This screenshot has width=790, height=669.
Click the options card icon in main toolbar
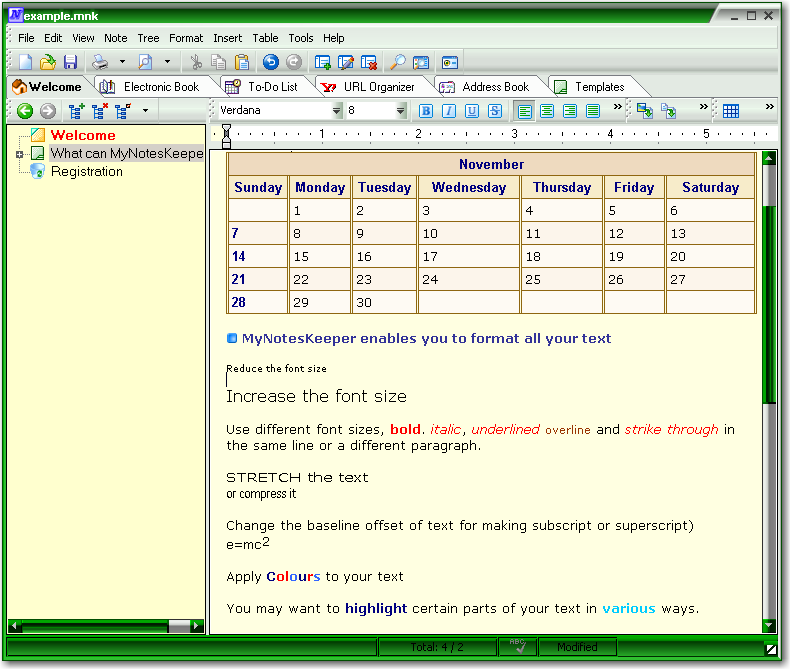pos(449,62)
